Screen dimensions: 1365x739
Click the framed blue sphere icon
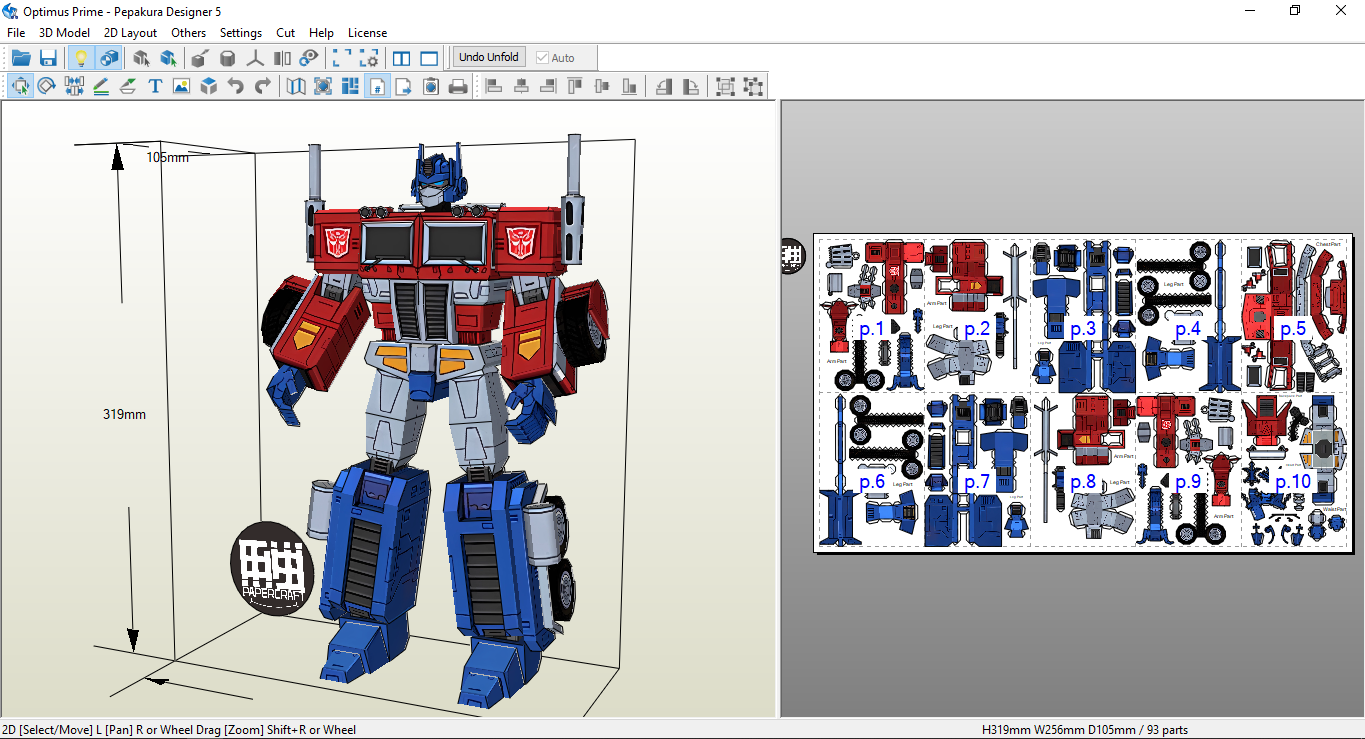323,86
